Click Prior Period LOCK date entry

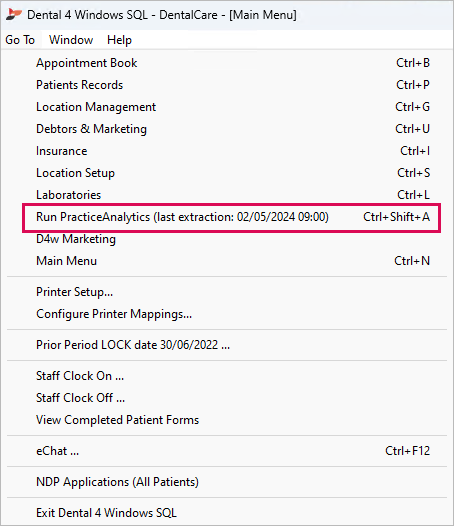click(x=227, y=345)
